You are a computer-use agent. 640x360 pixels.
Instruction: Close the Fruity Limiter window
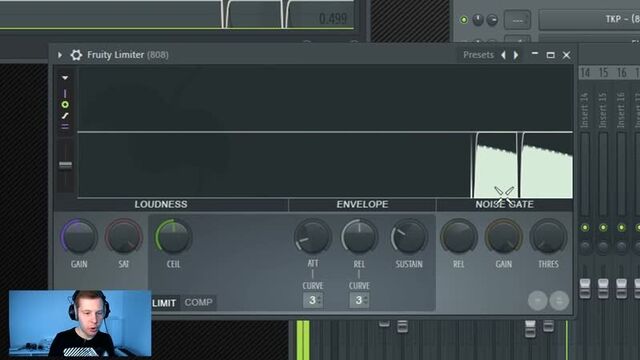point(566,55)
